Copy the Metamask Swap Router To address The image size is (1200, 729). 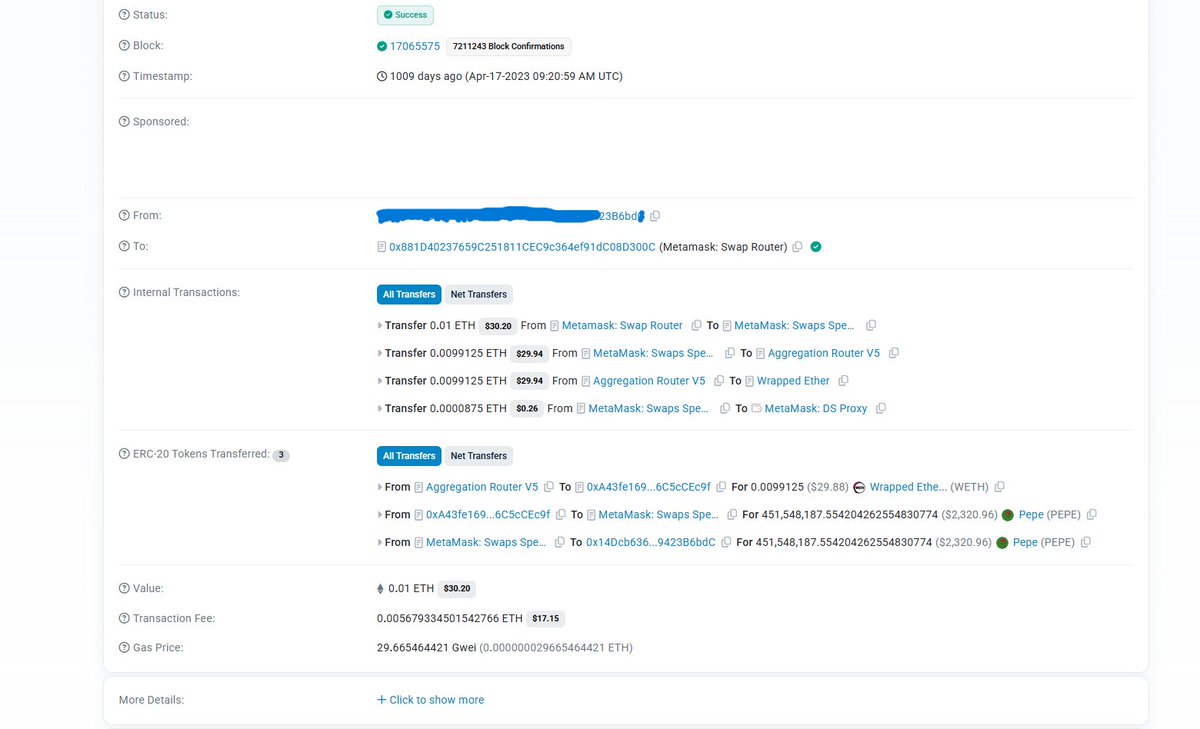(797, 247)
